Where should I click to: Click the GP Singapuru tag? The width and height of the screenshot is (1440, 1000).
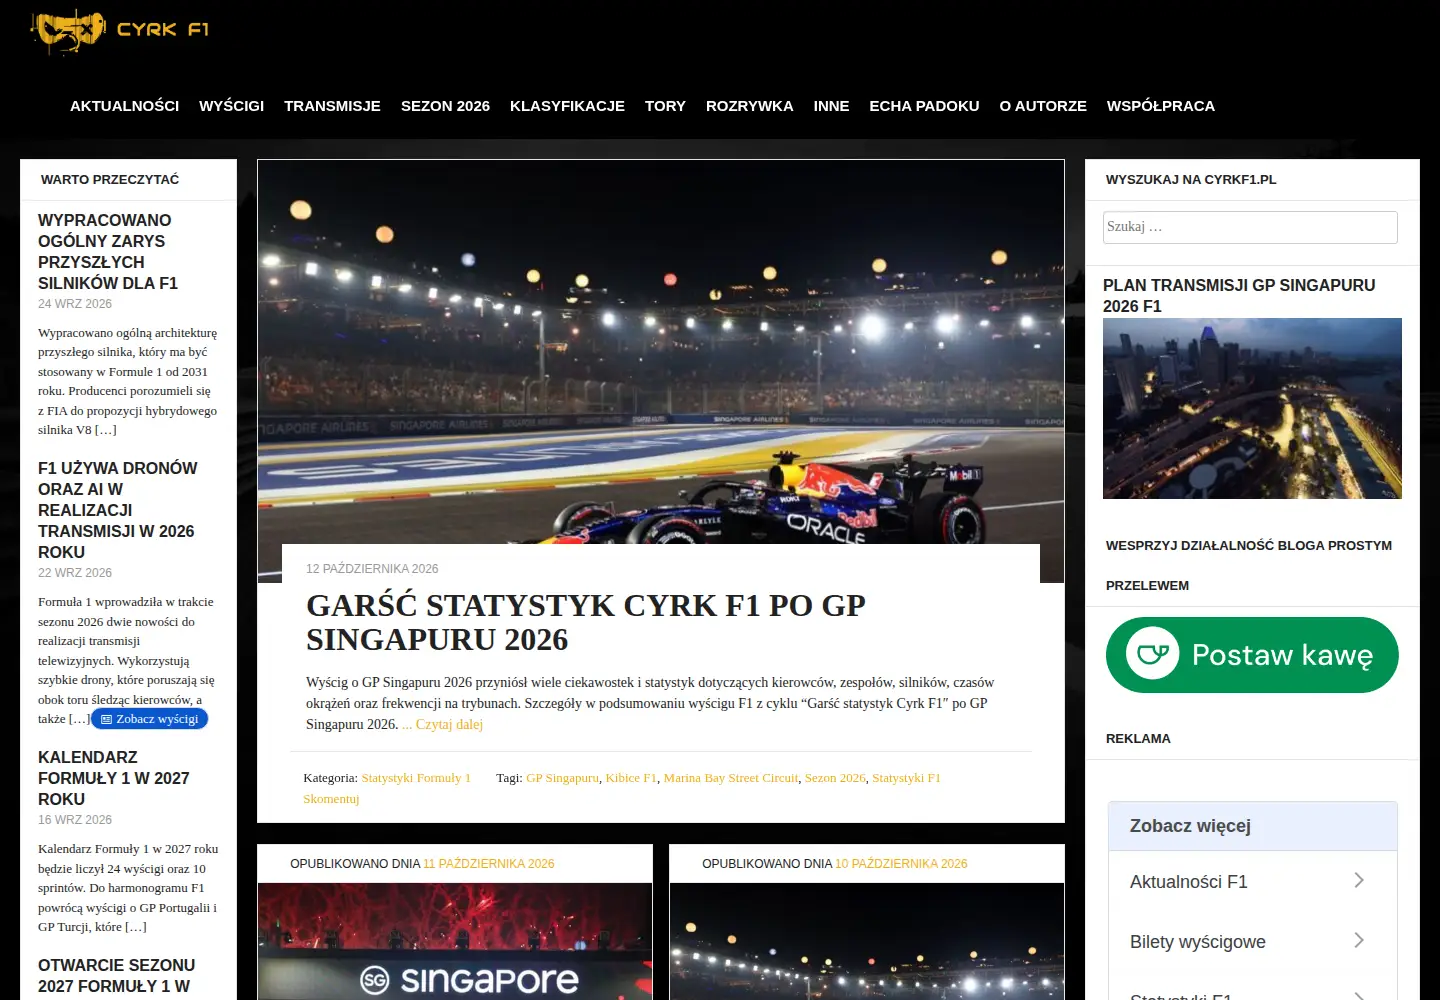tap(562, 778)
